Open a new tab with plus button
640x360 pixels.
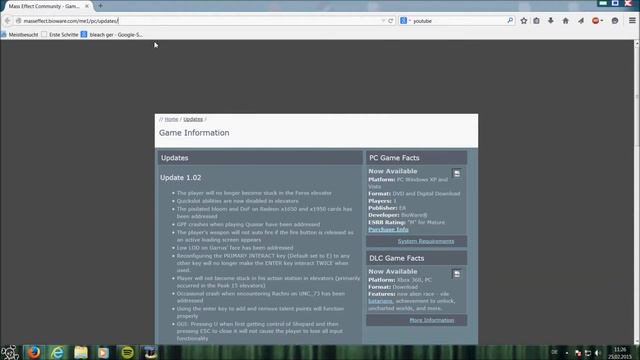click(x=100, y=6)
